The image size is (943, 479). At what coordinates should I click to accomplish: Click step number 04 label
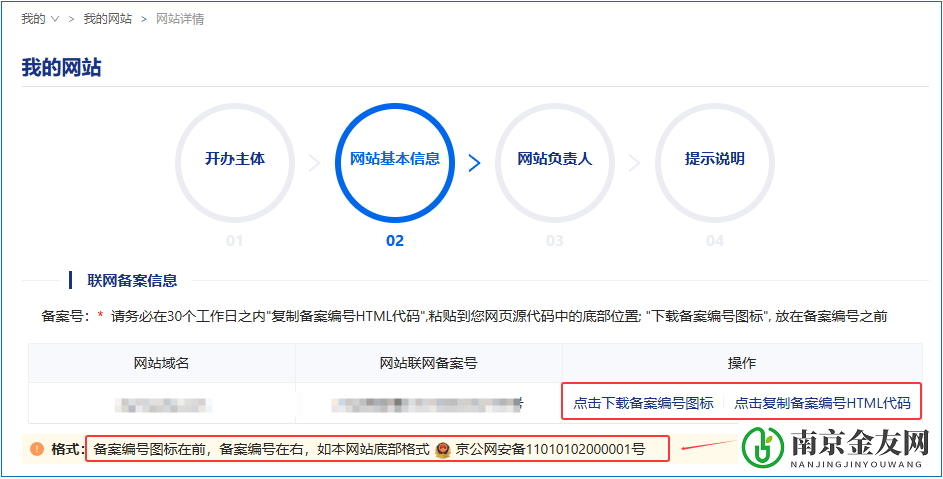pyautogui.click(x=714, y=241)
